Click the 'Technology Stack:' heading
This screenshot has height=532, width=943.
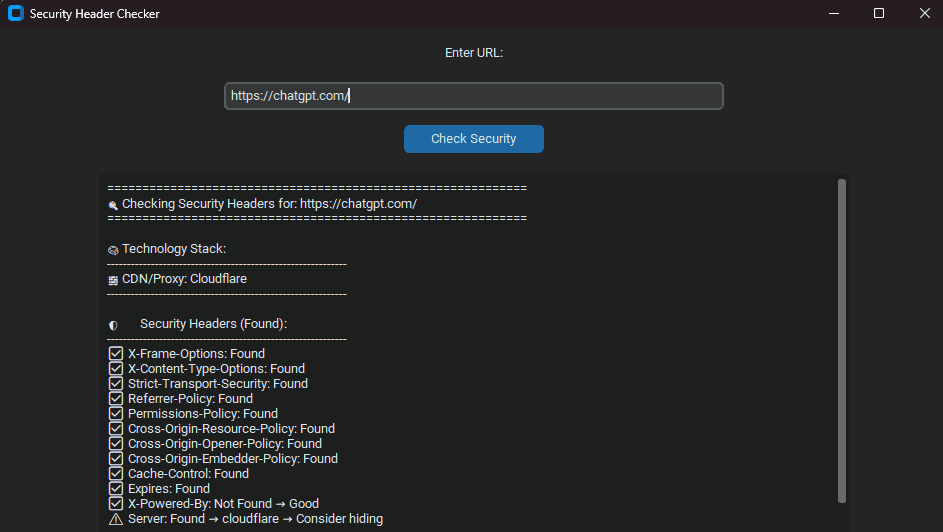point(174,249)
